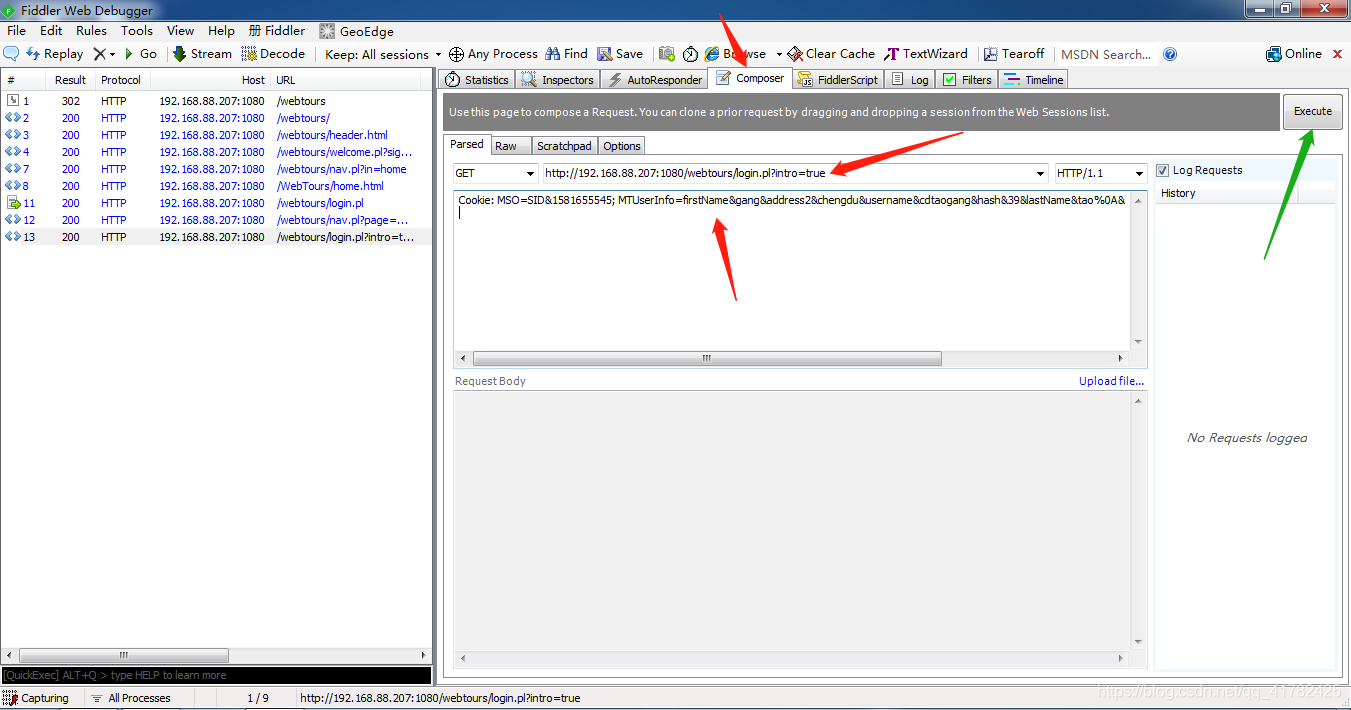Click the comment bubble toolbar icon
The image size is (1351, 710).
pyautogui.click(x=12, y=54)
